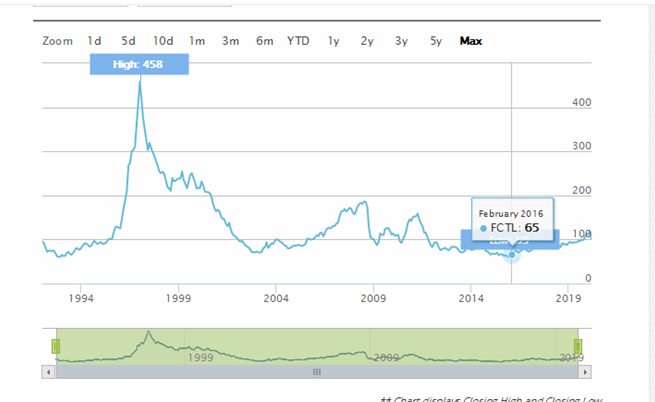Select the 1d zoom range
The image size is (655, 402).
[x=95, y=41]
